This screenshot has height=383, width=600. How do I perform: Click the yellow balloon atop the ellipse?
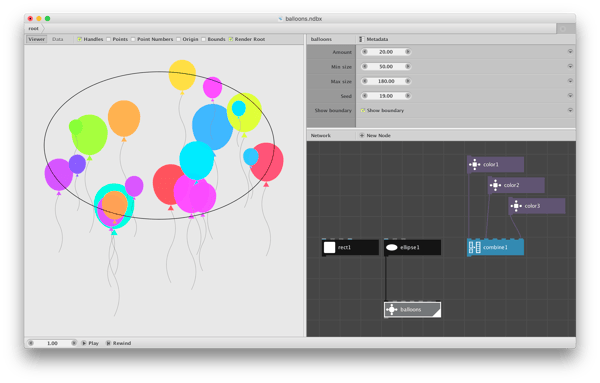tap(182, 75)
